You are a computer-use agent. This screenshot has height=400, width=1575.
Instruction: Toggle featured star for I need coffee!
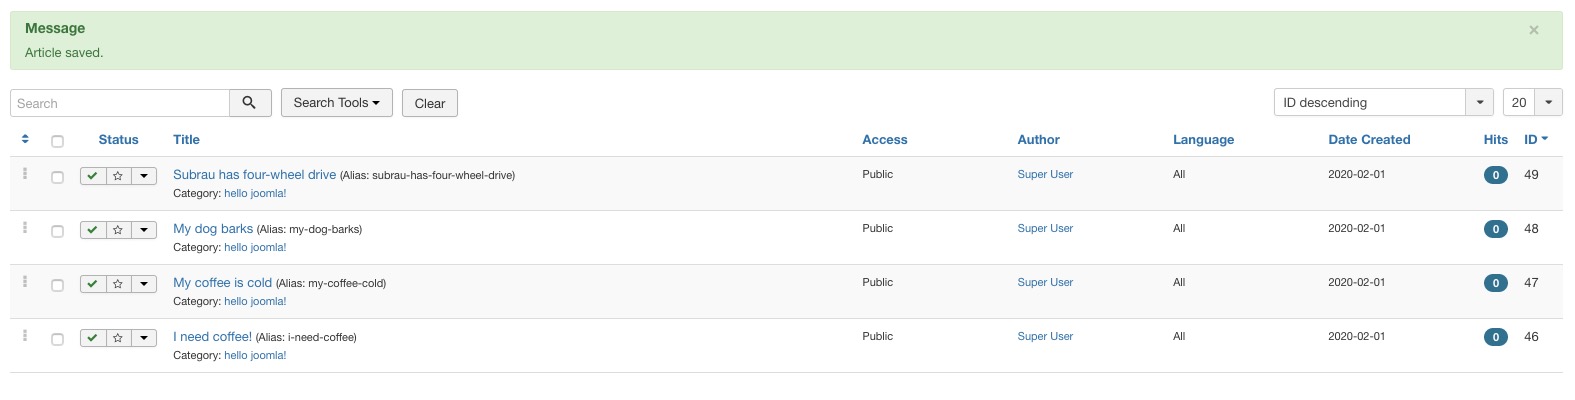point(118,338)
